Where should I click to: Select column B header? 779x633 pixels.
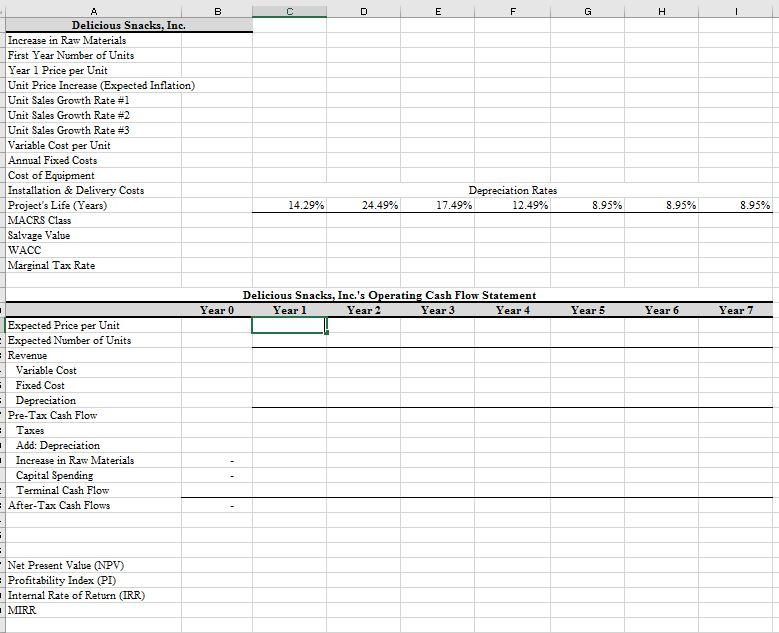(x=217, y=11)
